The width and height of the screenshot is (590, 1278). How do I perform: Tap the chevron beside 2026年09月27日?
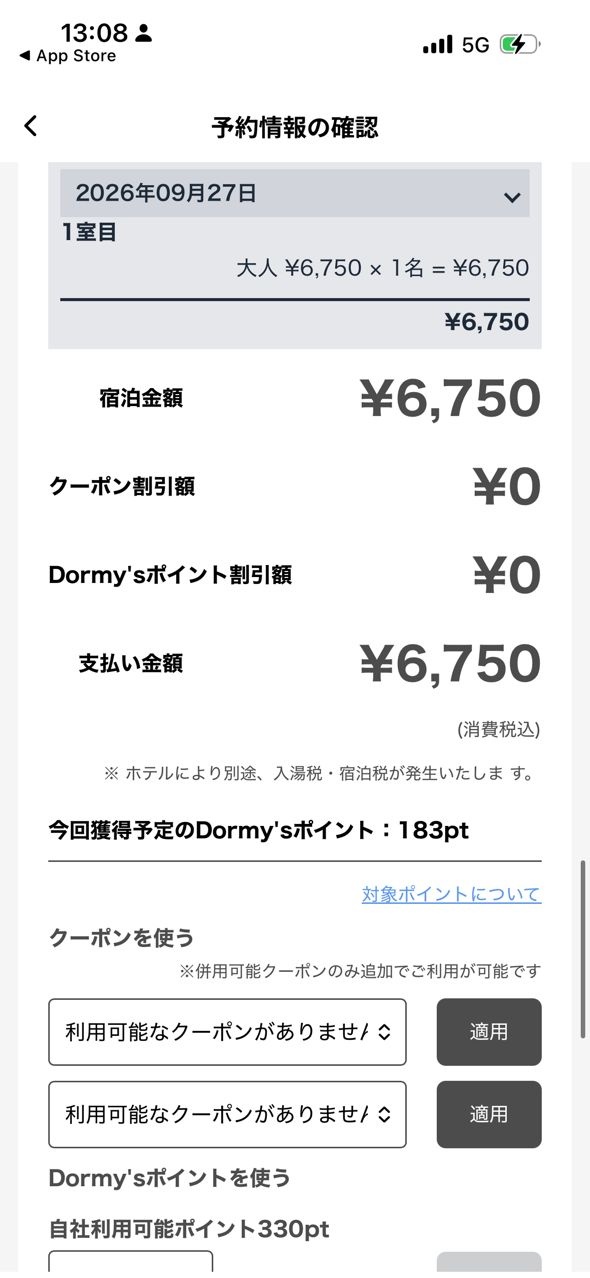(x=512, y=197)
